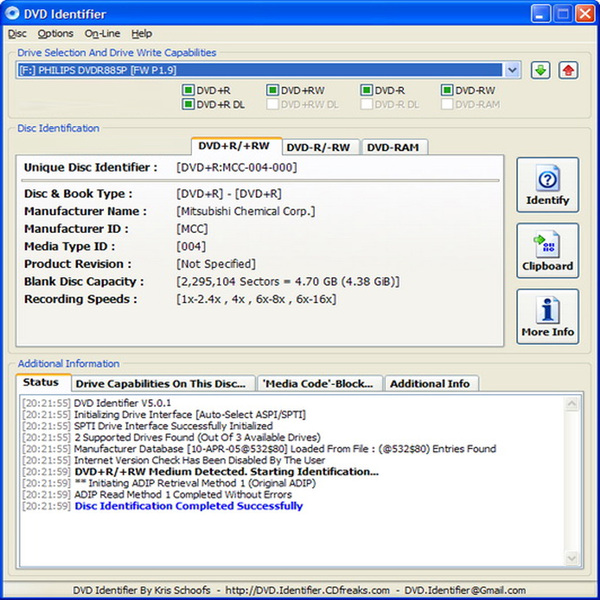Click the Identify disc button
The image size is (600, 600).
(x=548, y=185)
